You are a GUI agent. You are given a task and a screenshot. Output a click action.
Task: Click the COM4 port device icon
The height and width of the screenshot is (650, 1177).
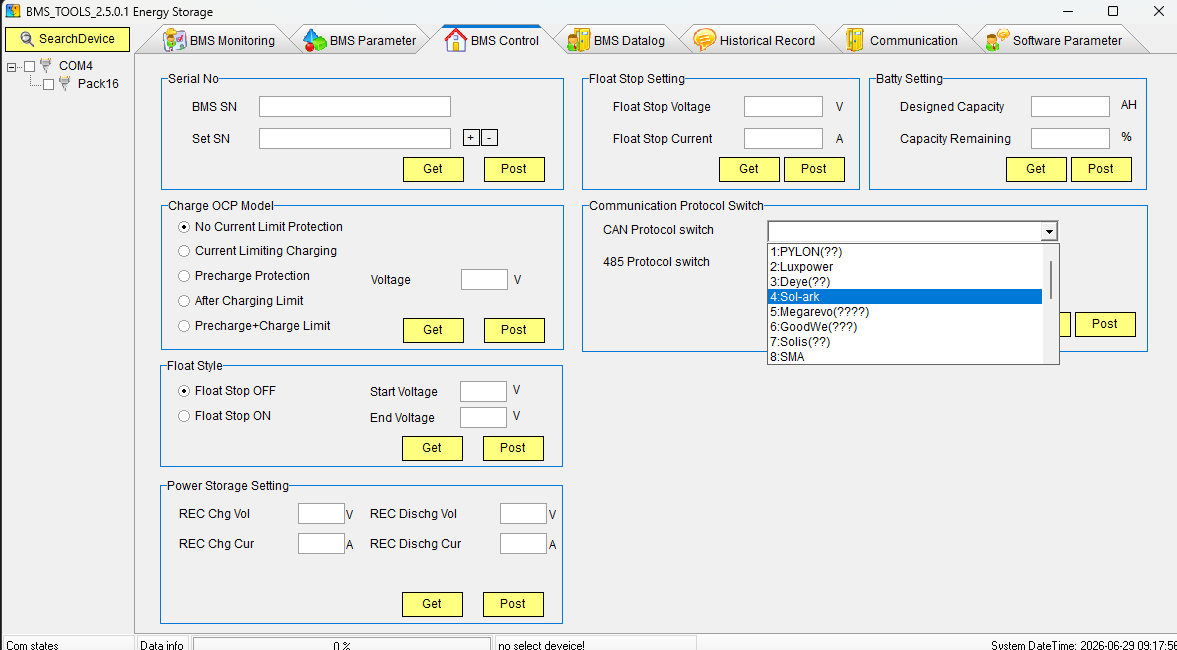[46, 65]
